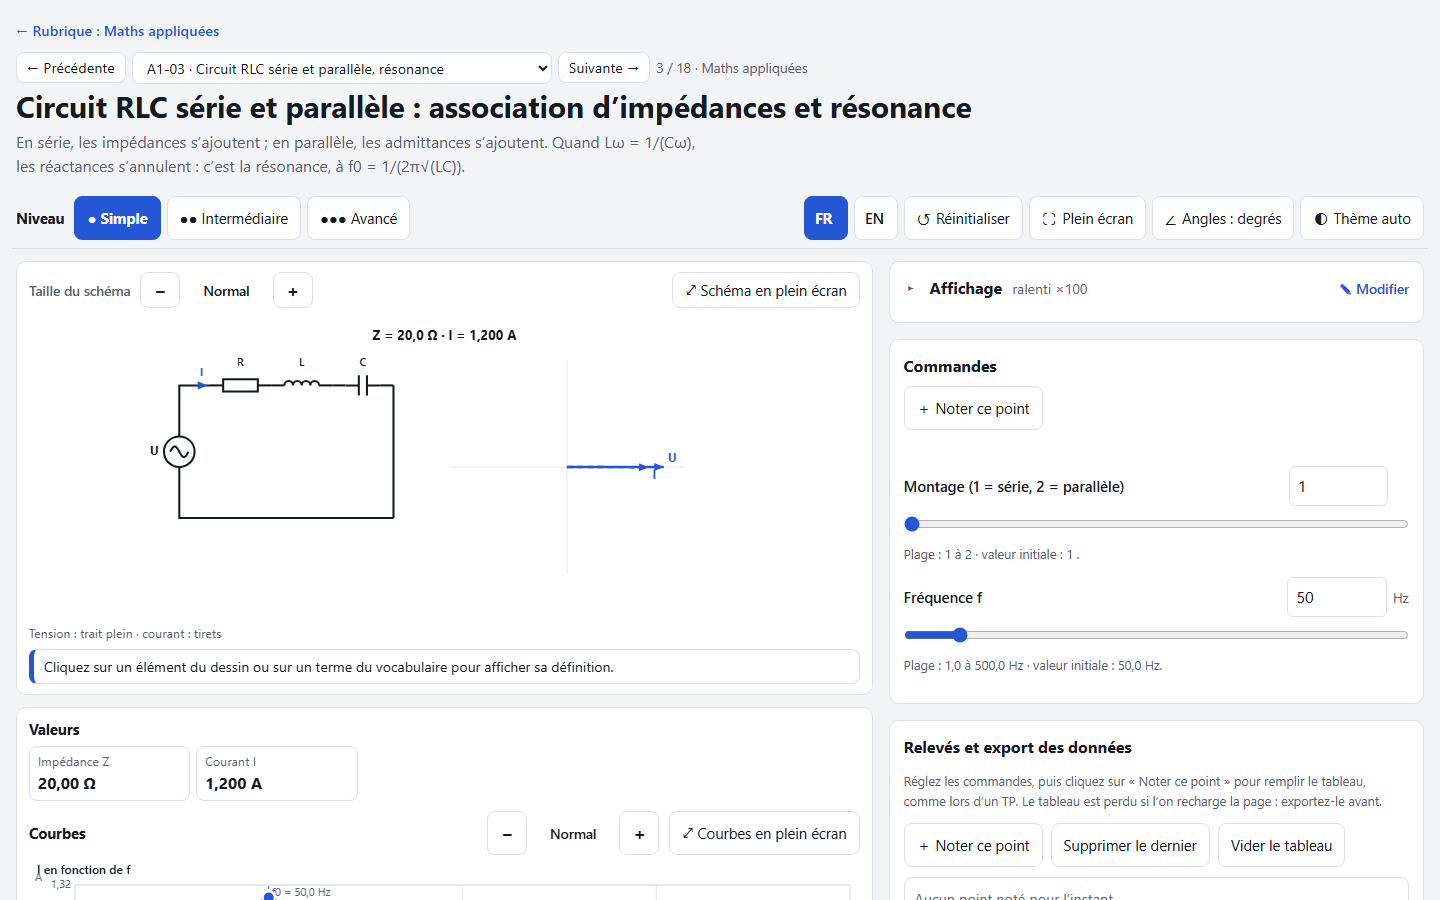
Task: Click the Montage slider handle
Action: click(912, 524)
